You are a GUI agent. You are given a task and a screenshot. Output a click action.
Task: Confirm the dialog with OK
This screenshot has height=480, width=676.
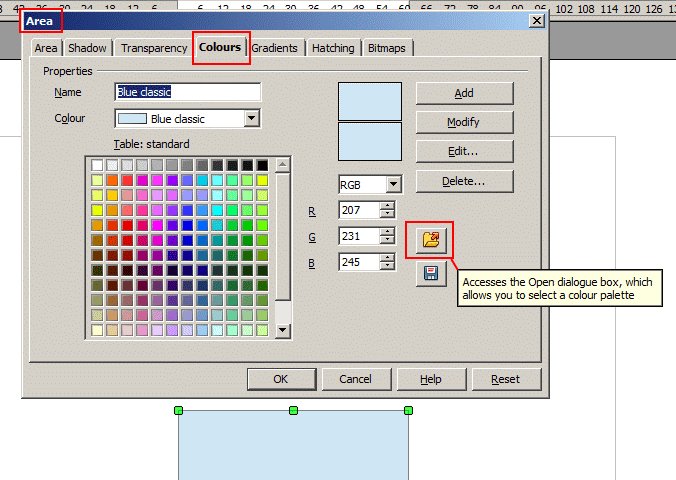coord(280,379)
